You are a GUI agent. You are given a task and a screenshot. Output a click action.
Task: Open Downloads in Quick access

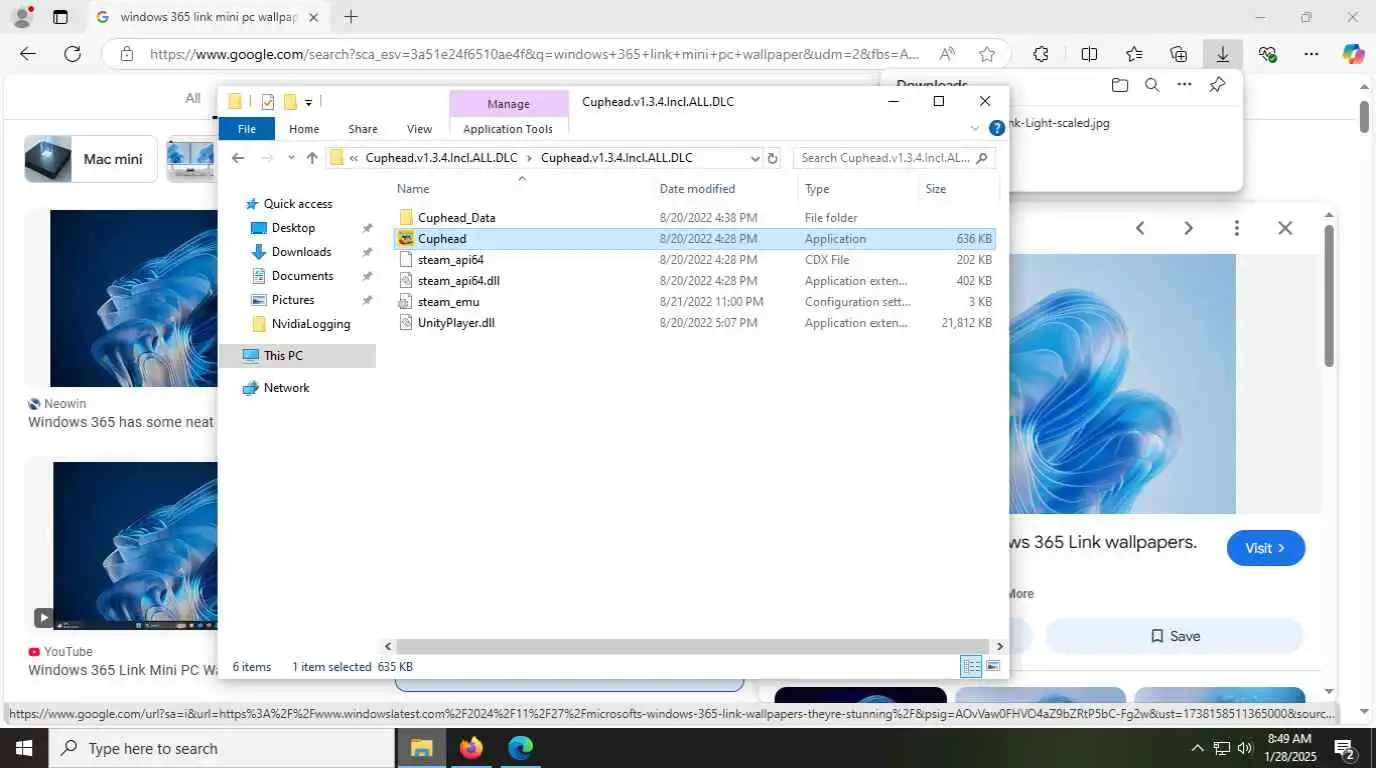(x=301, y=252)
